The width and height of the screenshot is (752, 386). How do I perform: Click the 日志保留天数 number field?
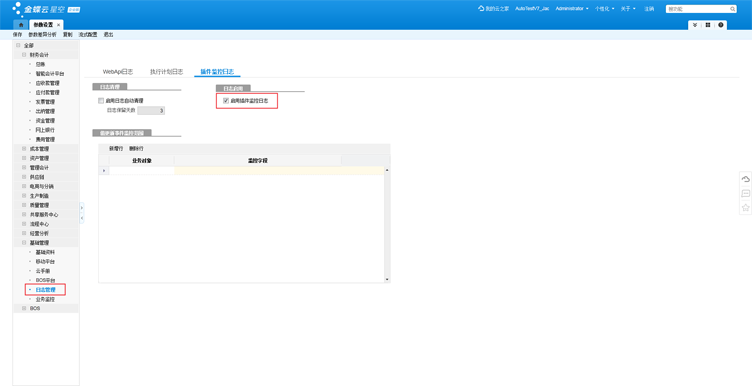[151, 111]
